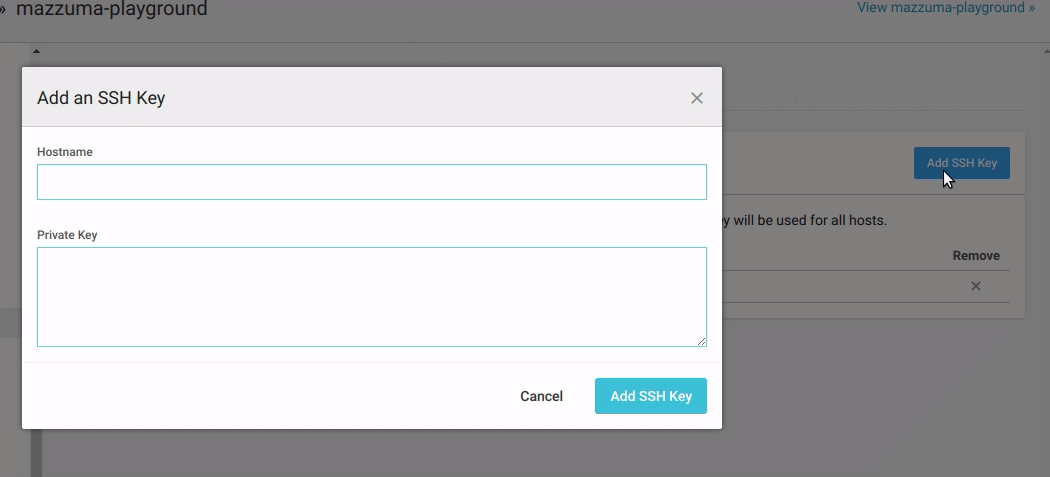Click the sidebar scroll-up arrow
The height and width of the screenshot is (477, 1050).
tap(36, 50)
